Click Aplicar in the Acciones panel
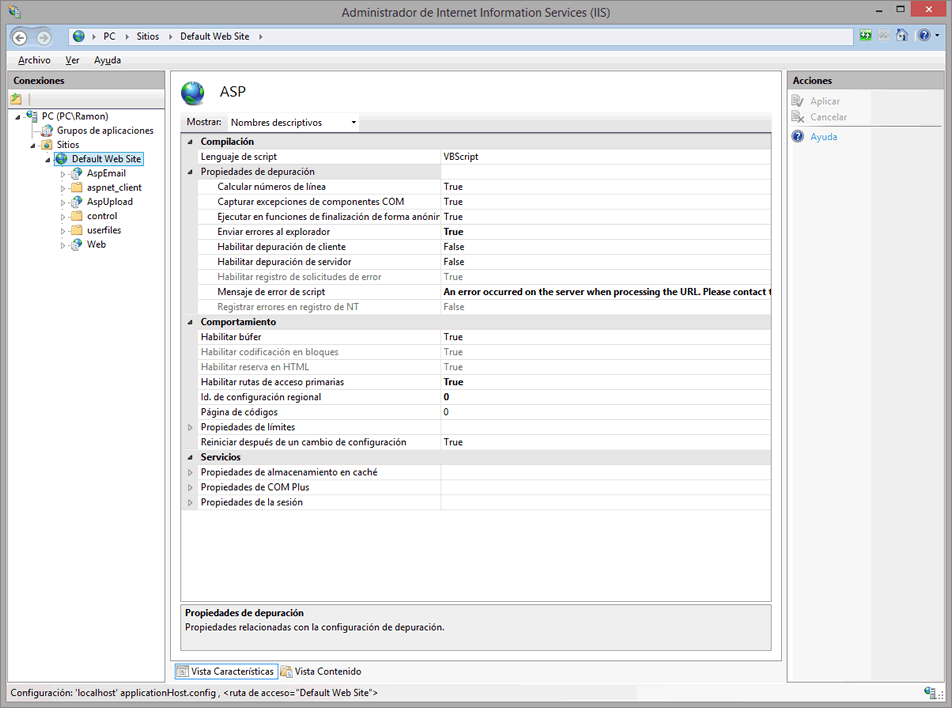 point(824,101)
